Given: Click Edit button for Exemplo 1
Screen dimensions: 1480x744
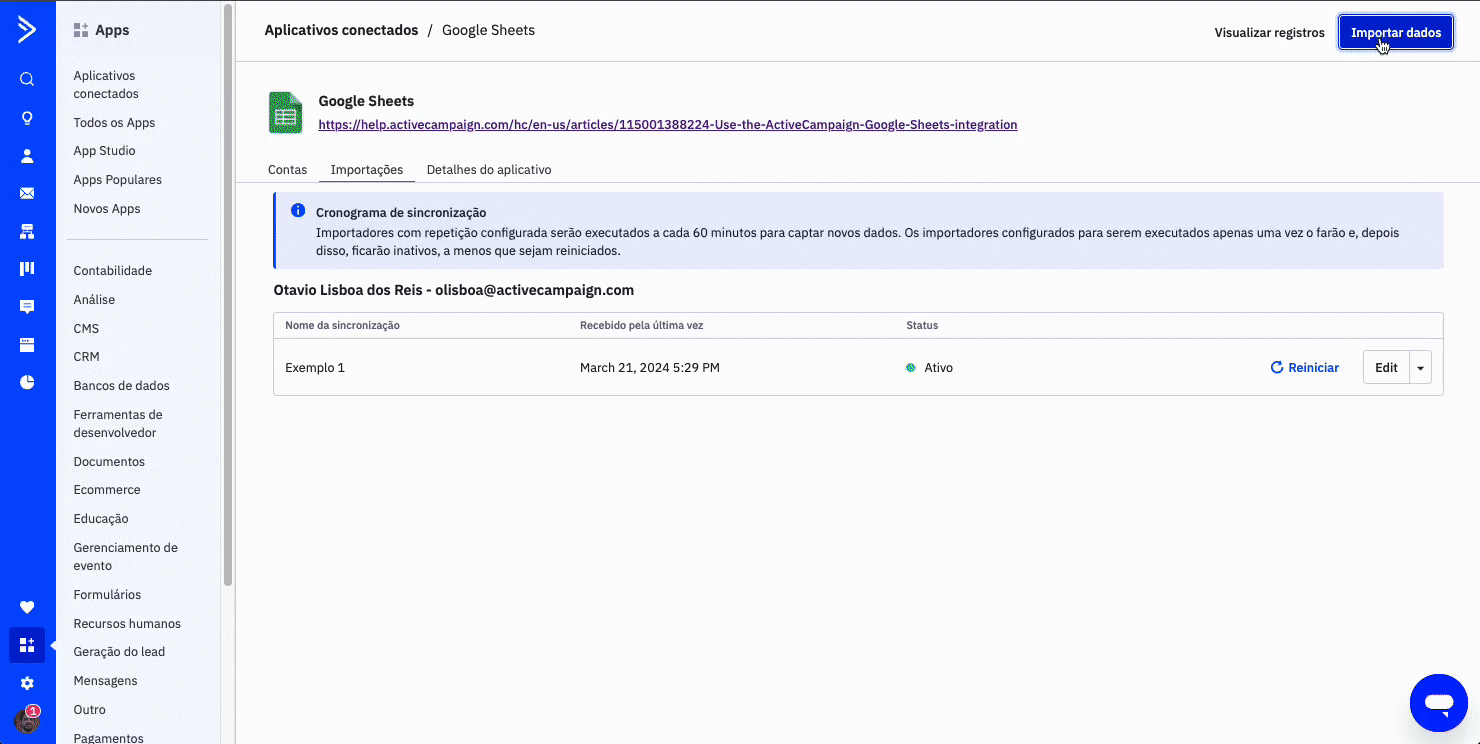Looking at the screenshot, I should click(x=1386, y=368).
